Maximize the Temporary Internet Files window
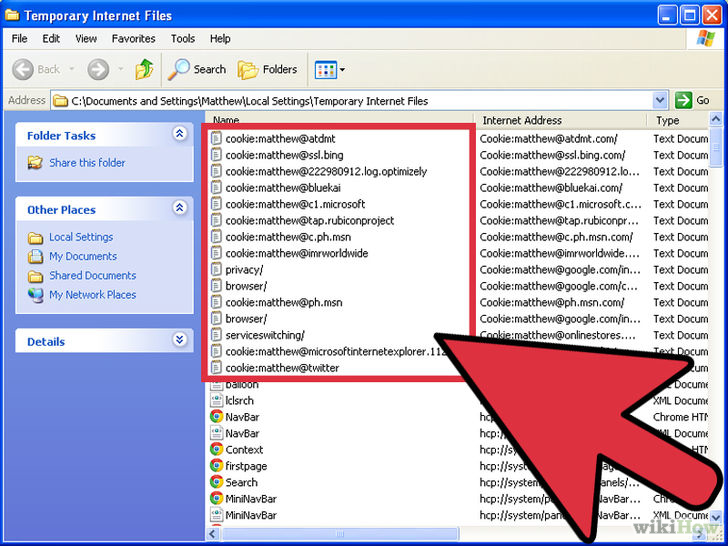This screenshot has height=546, width=728. point(689,16)
